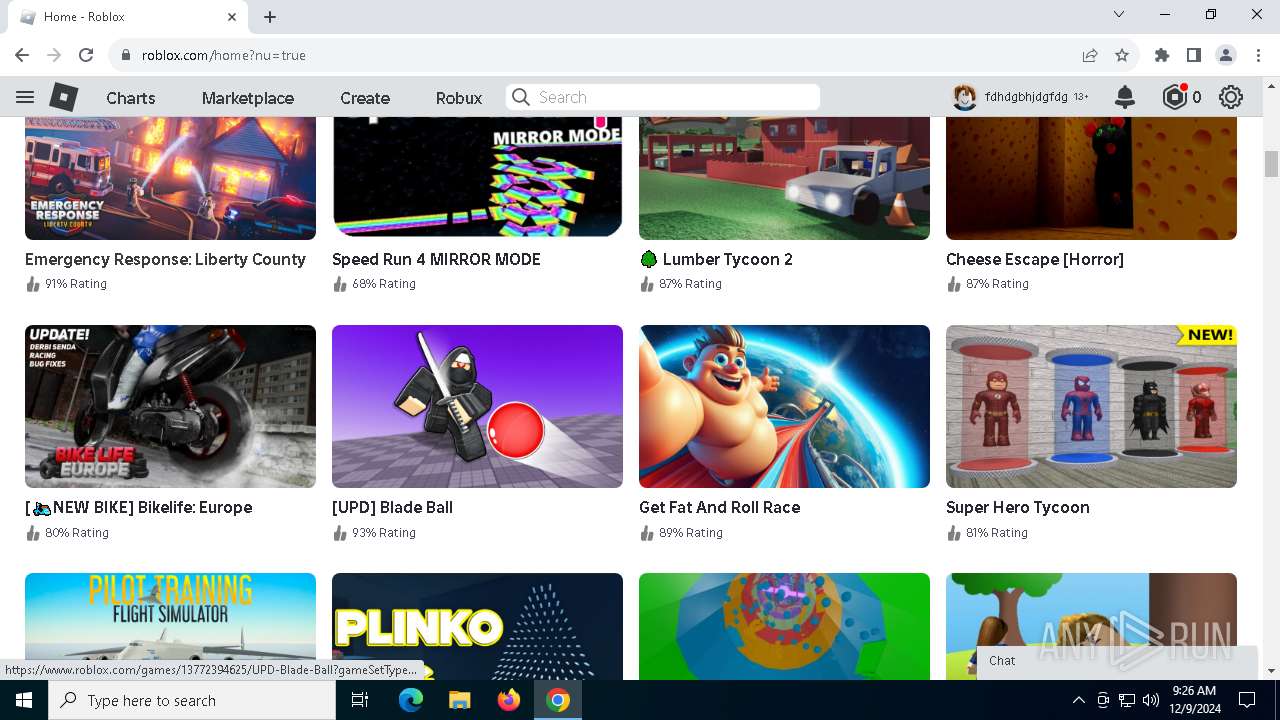Click the Bikelife Europe motorcycle thumbnail

[x=170, y=406]
